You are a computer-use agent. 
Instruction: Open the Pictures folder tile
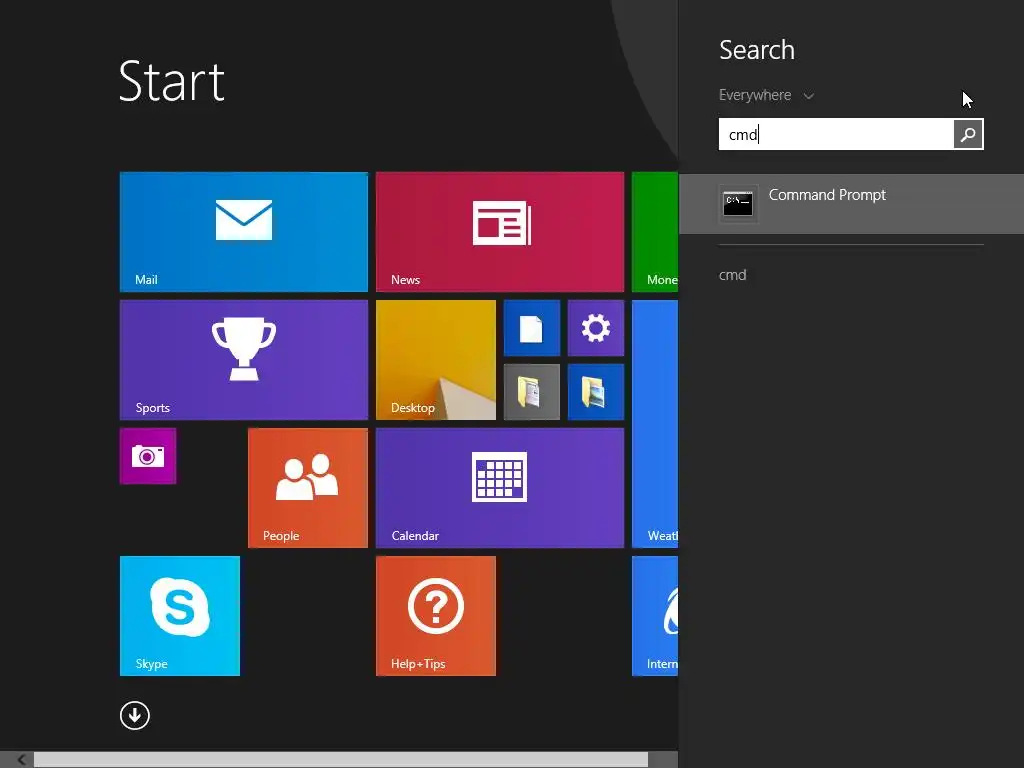coord(596,392)
